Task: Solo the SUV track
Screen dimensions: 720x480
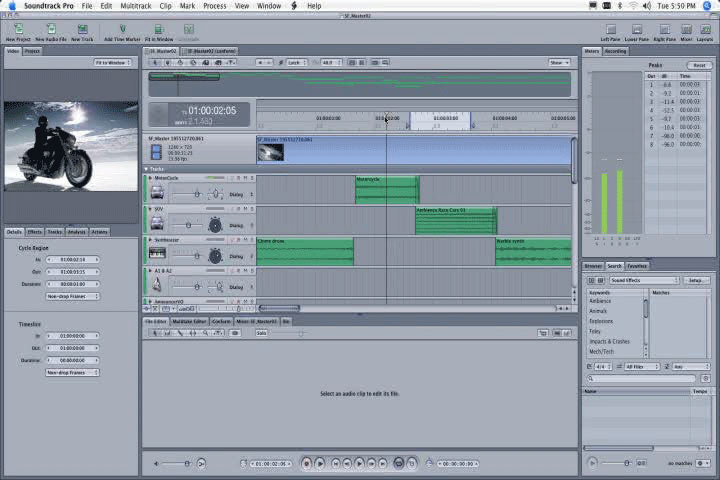Action: (252, 209)
